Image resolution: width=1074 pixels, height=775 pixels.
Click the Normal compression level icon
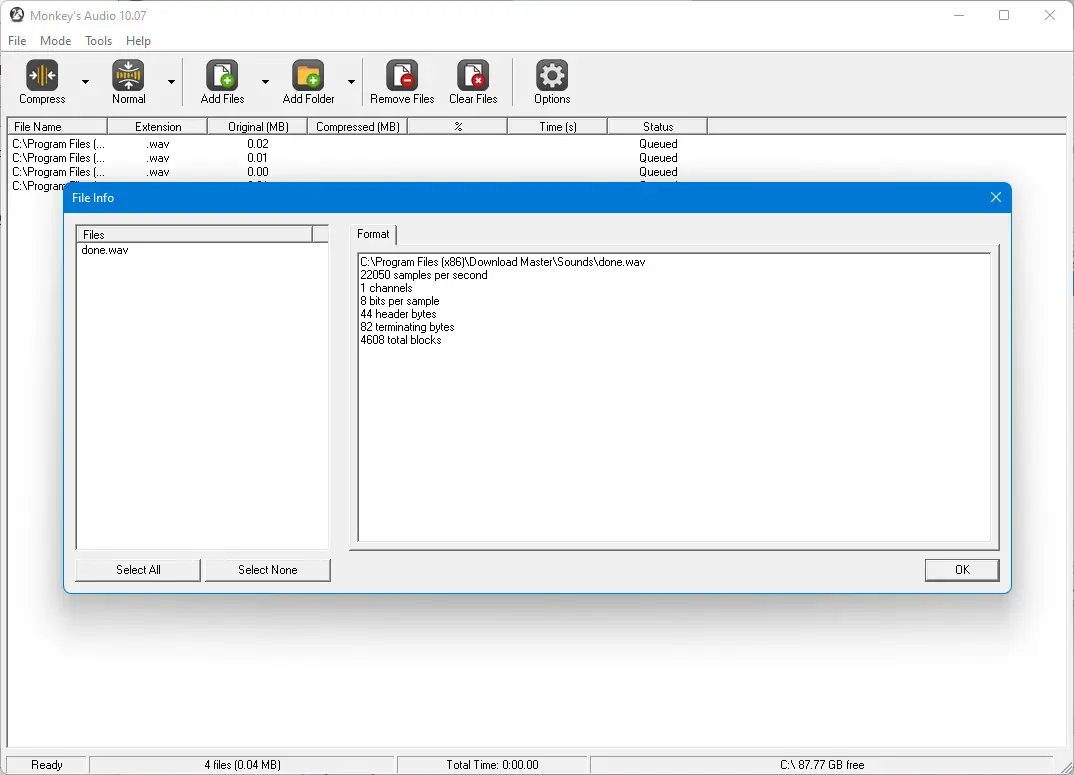(128, 75)
